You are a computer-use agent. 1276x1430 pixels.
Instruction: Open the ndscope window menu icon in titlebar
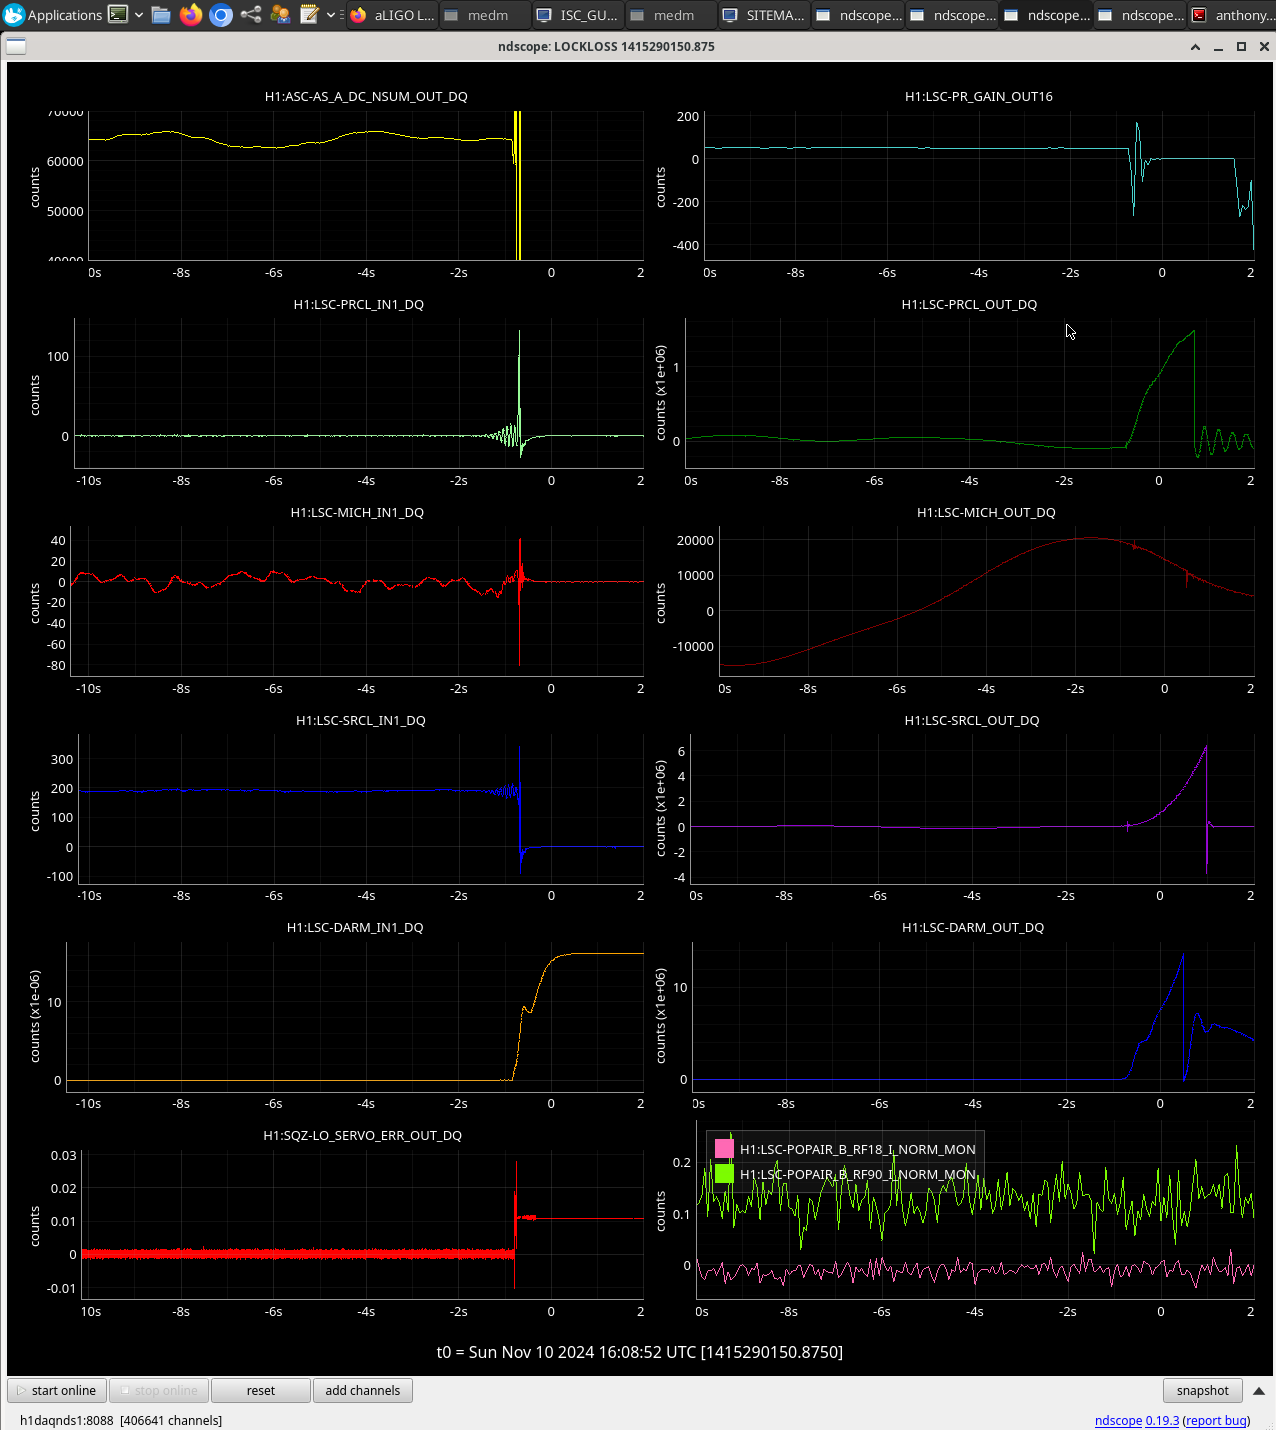[16, 46]
